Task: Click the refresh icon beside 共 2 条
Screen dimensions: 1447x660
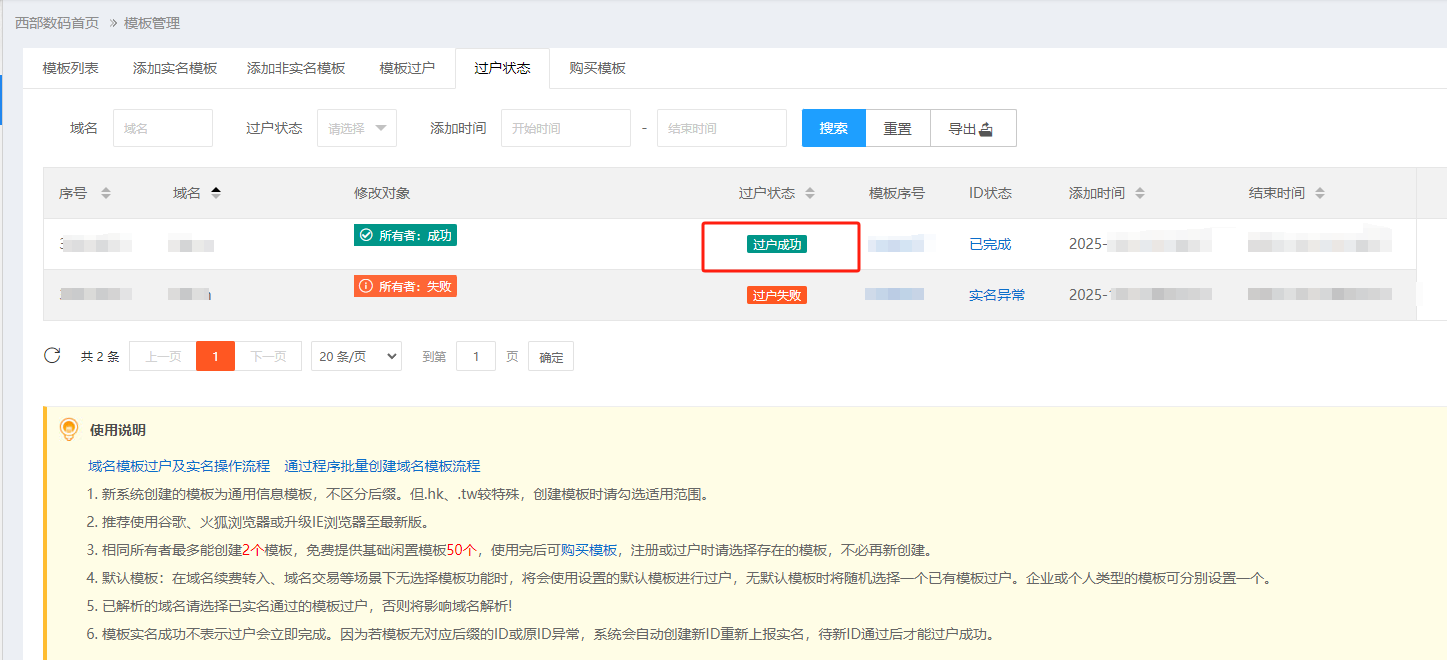Action: click(52, 356)
